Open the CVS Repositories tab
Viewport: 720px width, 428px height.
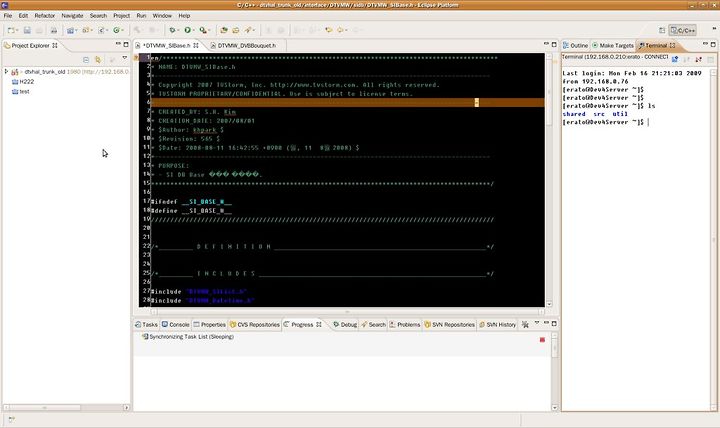click(x=255, y=325)
